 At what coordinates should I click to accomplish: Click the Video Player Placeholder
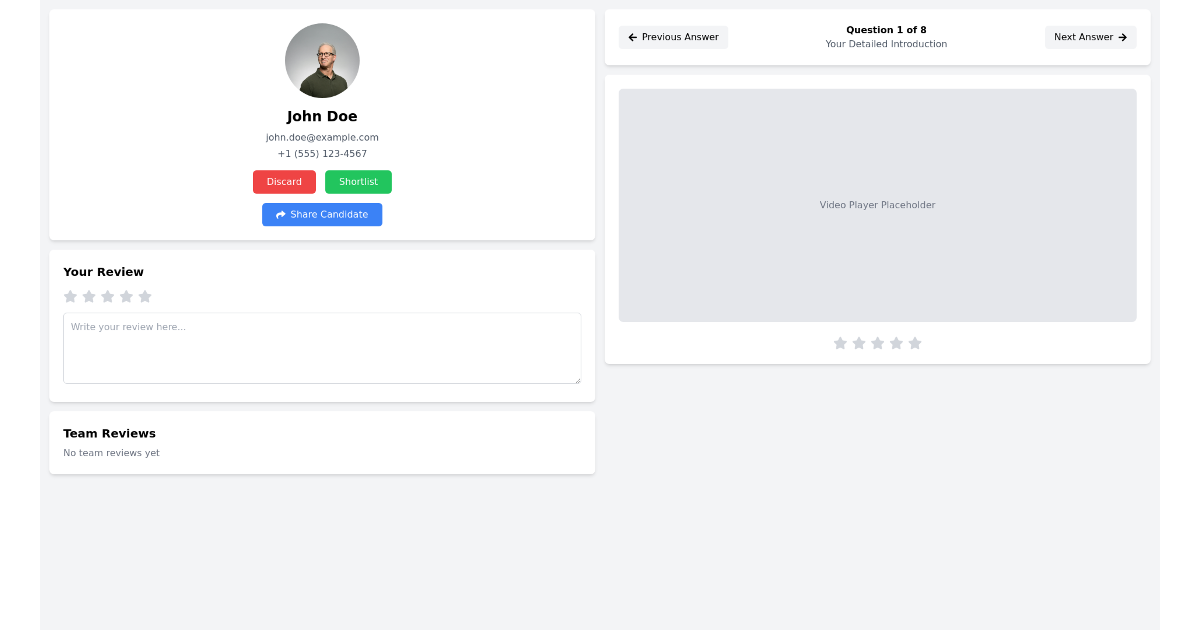877,205
